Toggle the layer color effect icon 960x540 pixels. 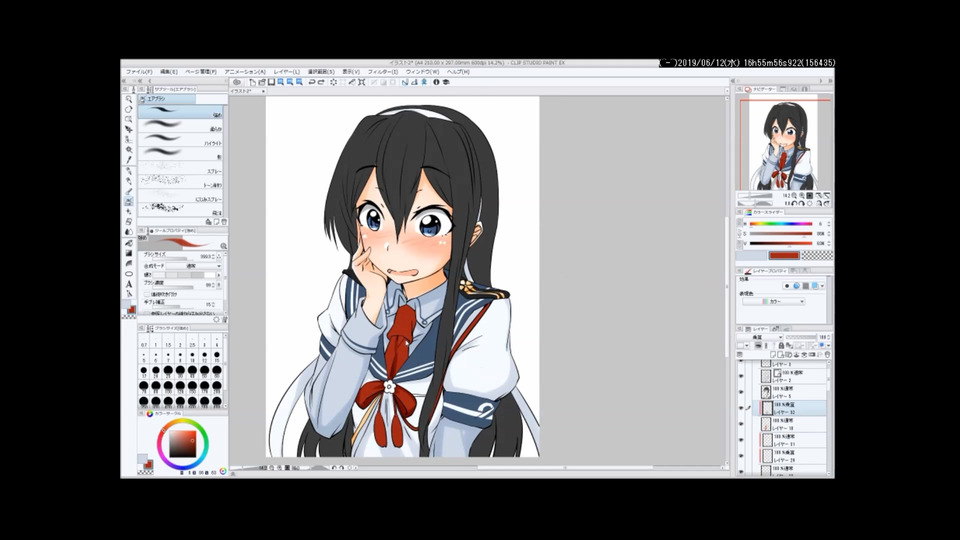click(815, 286)
